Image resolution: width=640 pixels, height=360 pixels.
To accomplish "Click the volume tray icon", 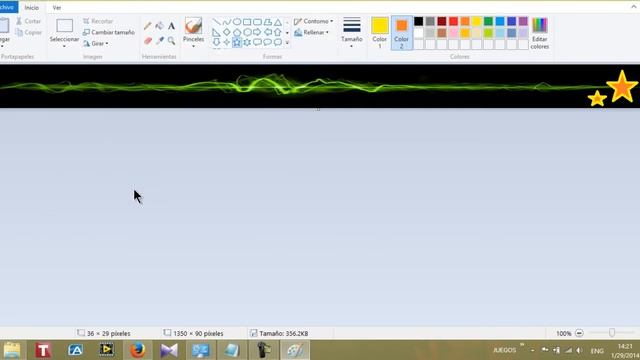I will 580,350.
